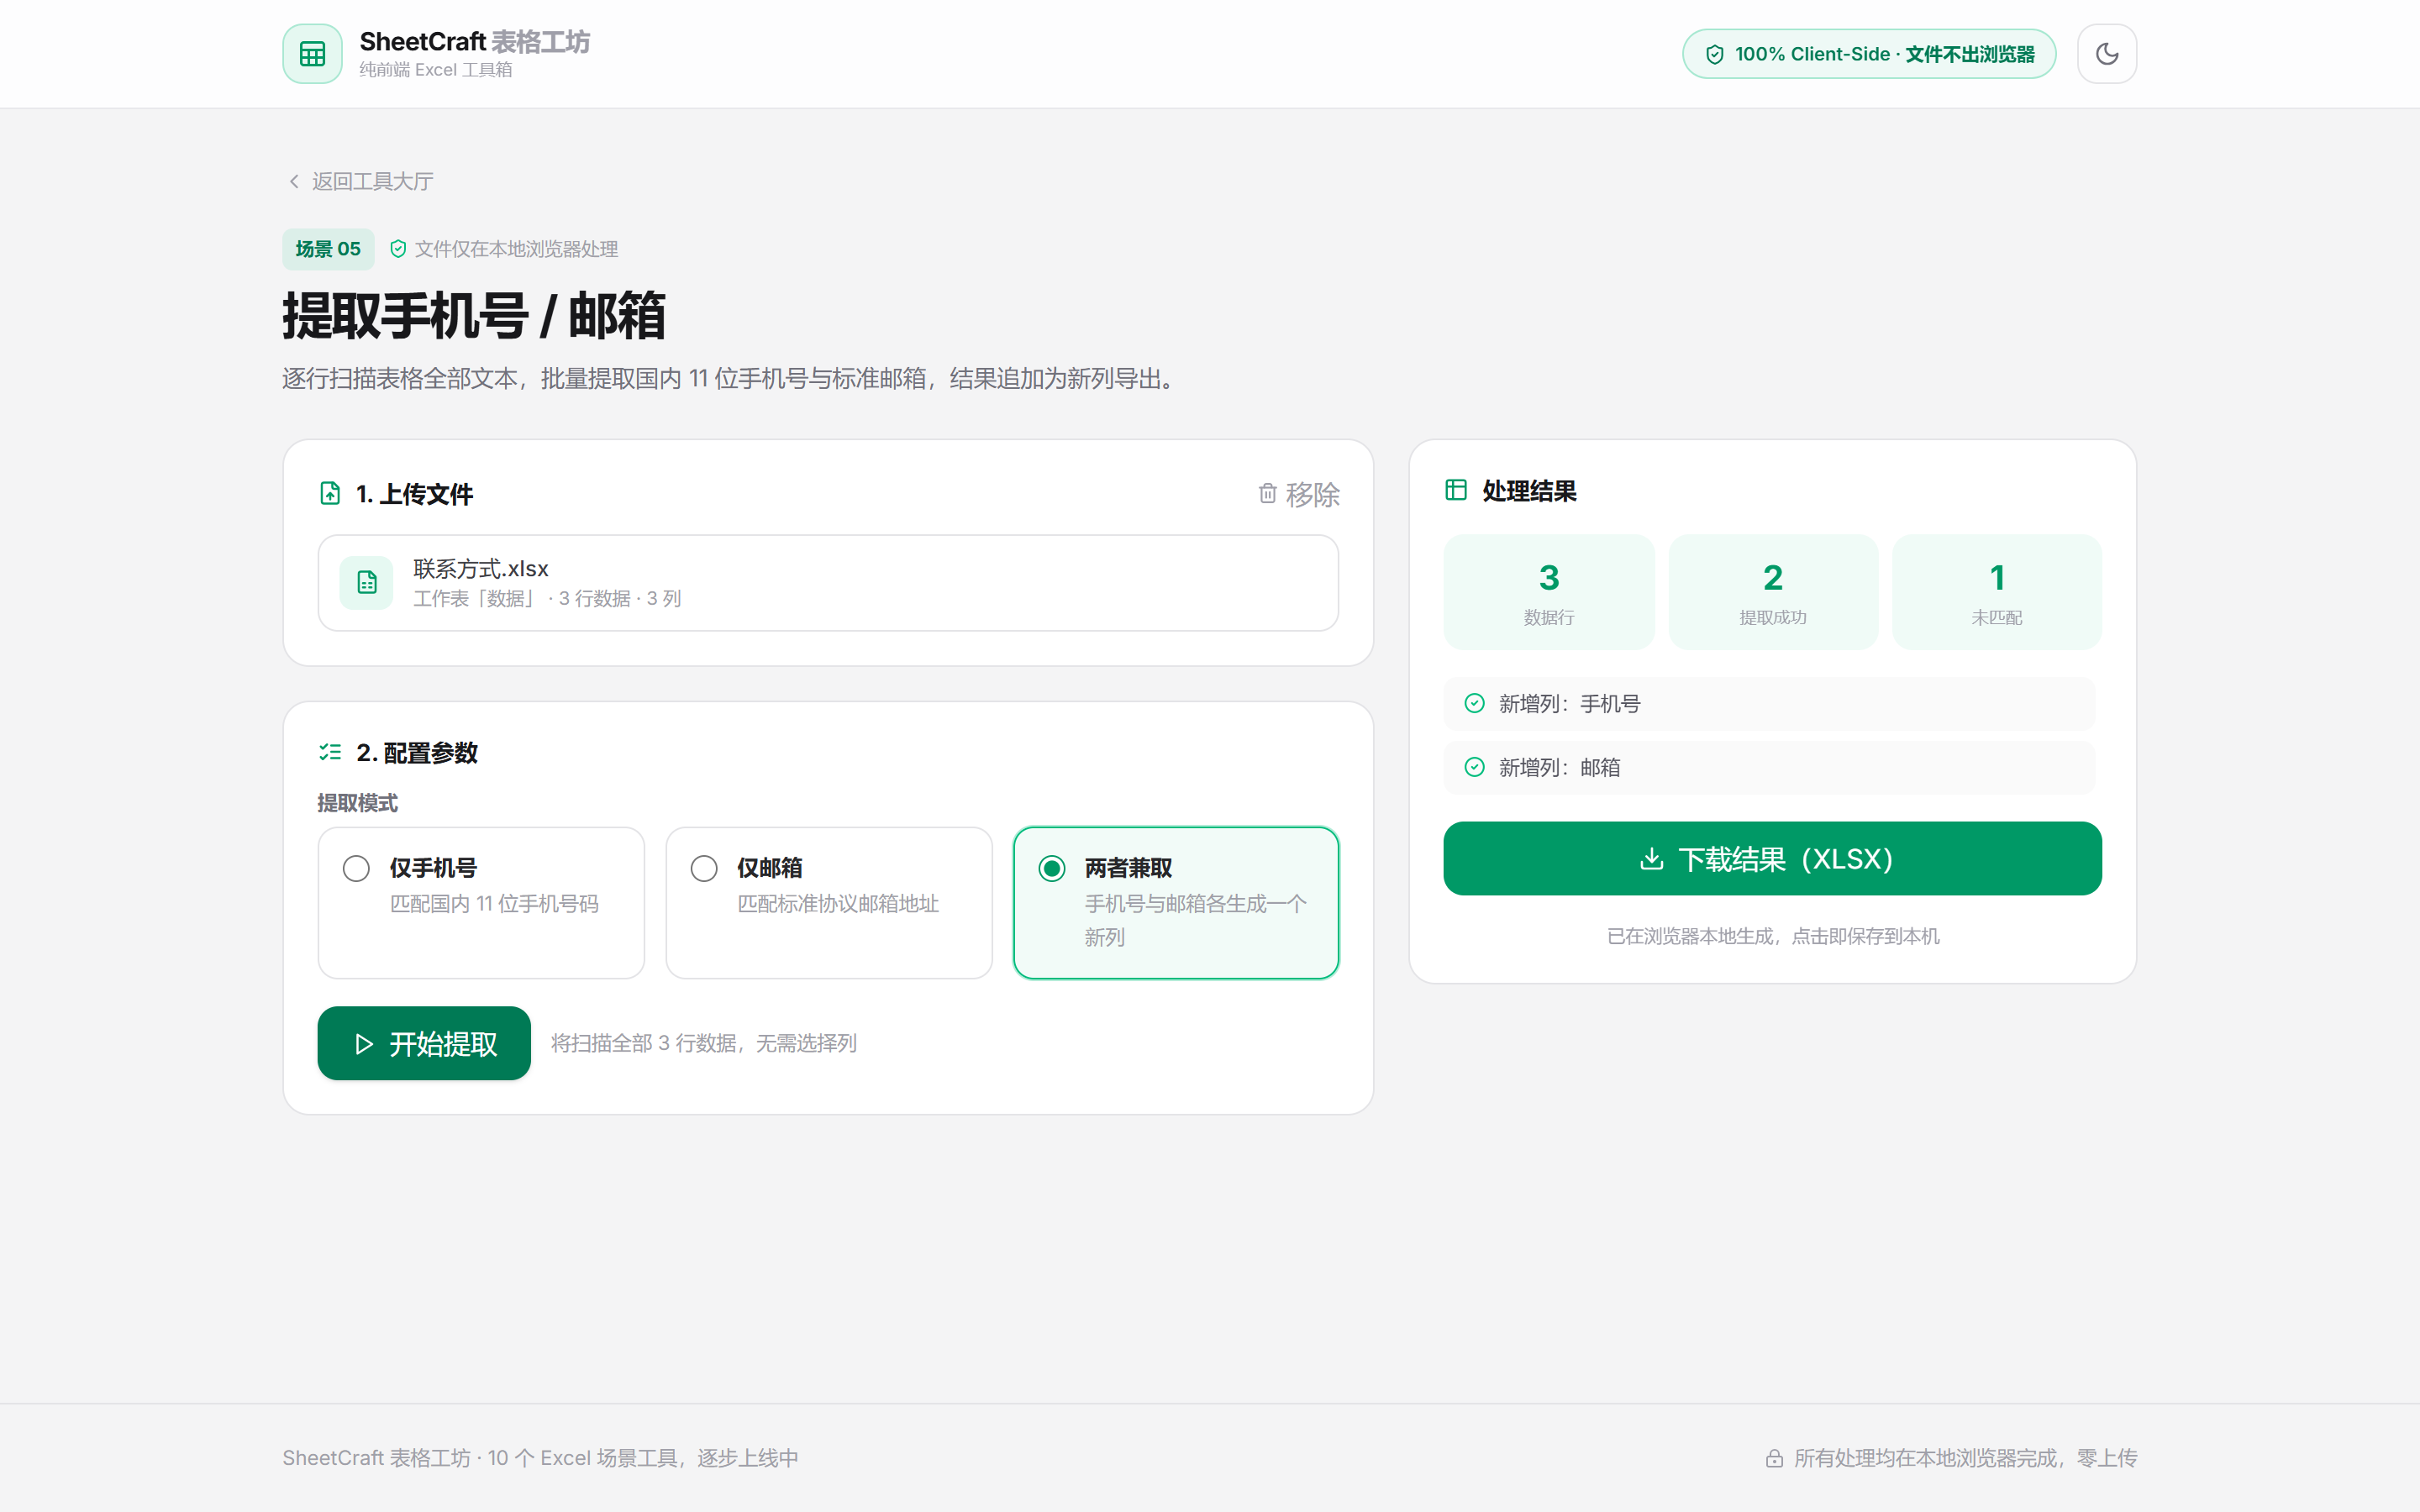Click the 所有处理均在本地浏览器完成，零上传 footer text
The width and height of the screenshot is (2420, 1512).
[x=1965, y=1458]
